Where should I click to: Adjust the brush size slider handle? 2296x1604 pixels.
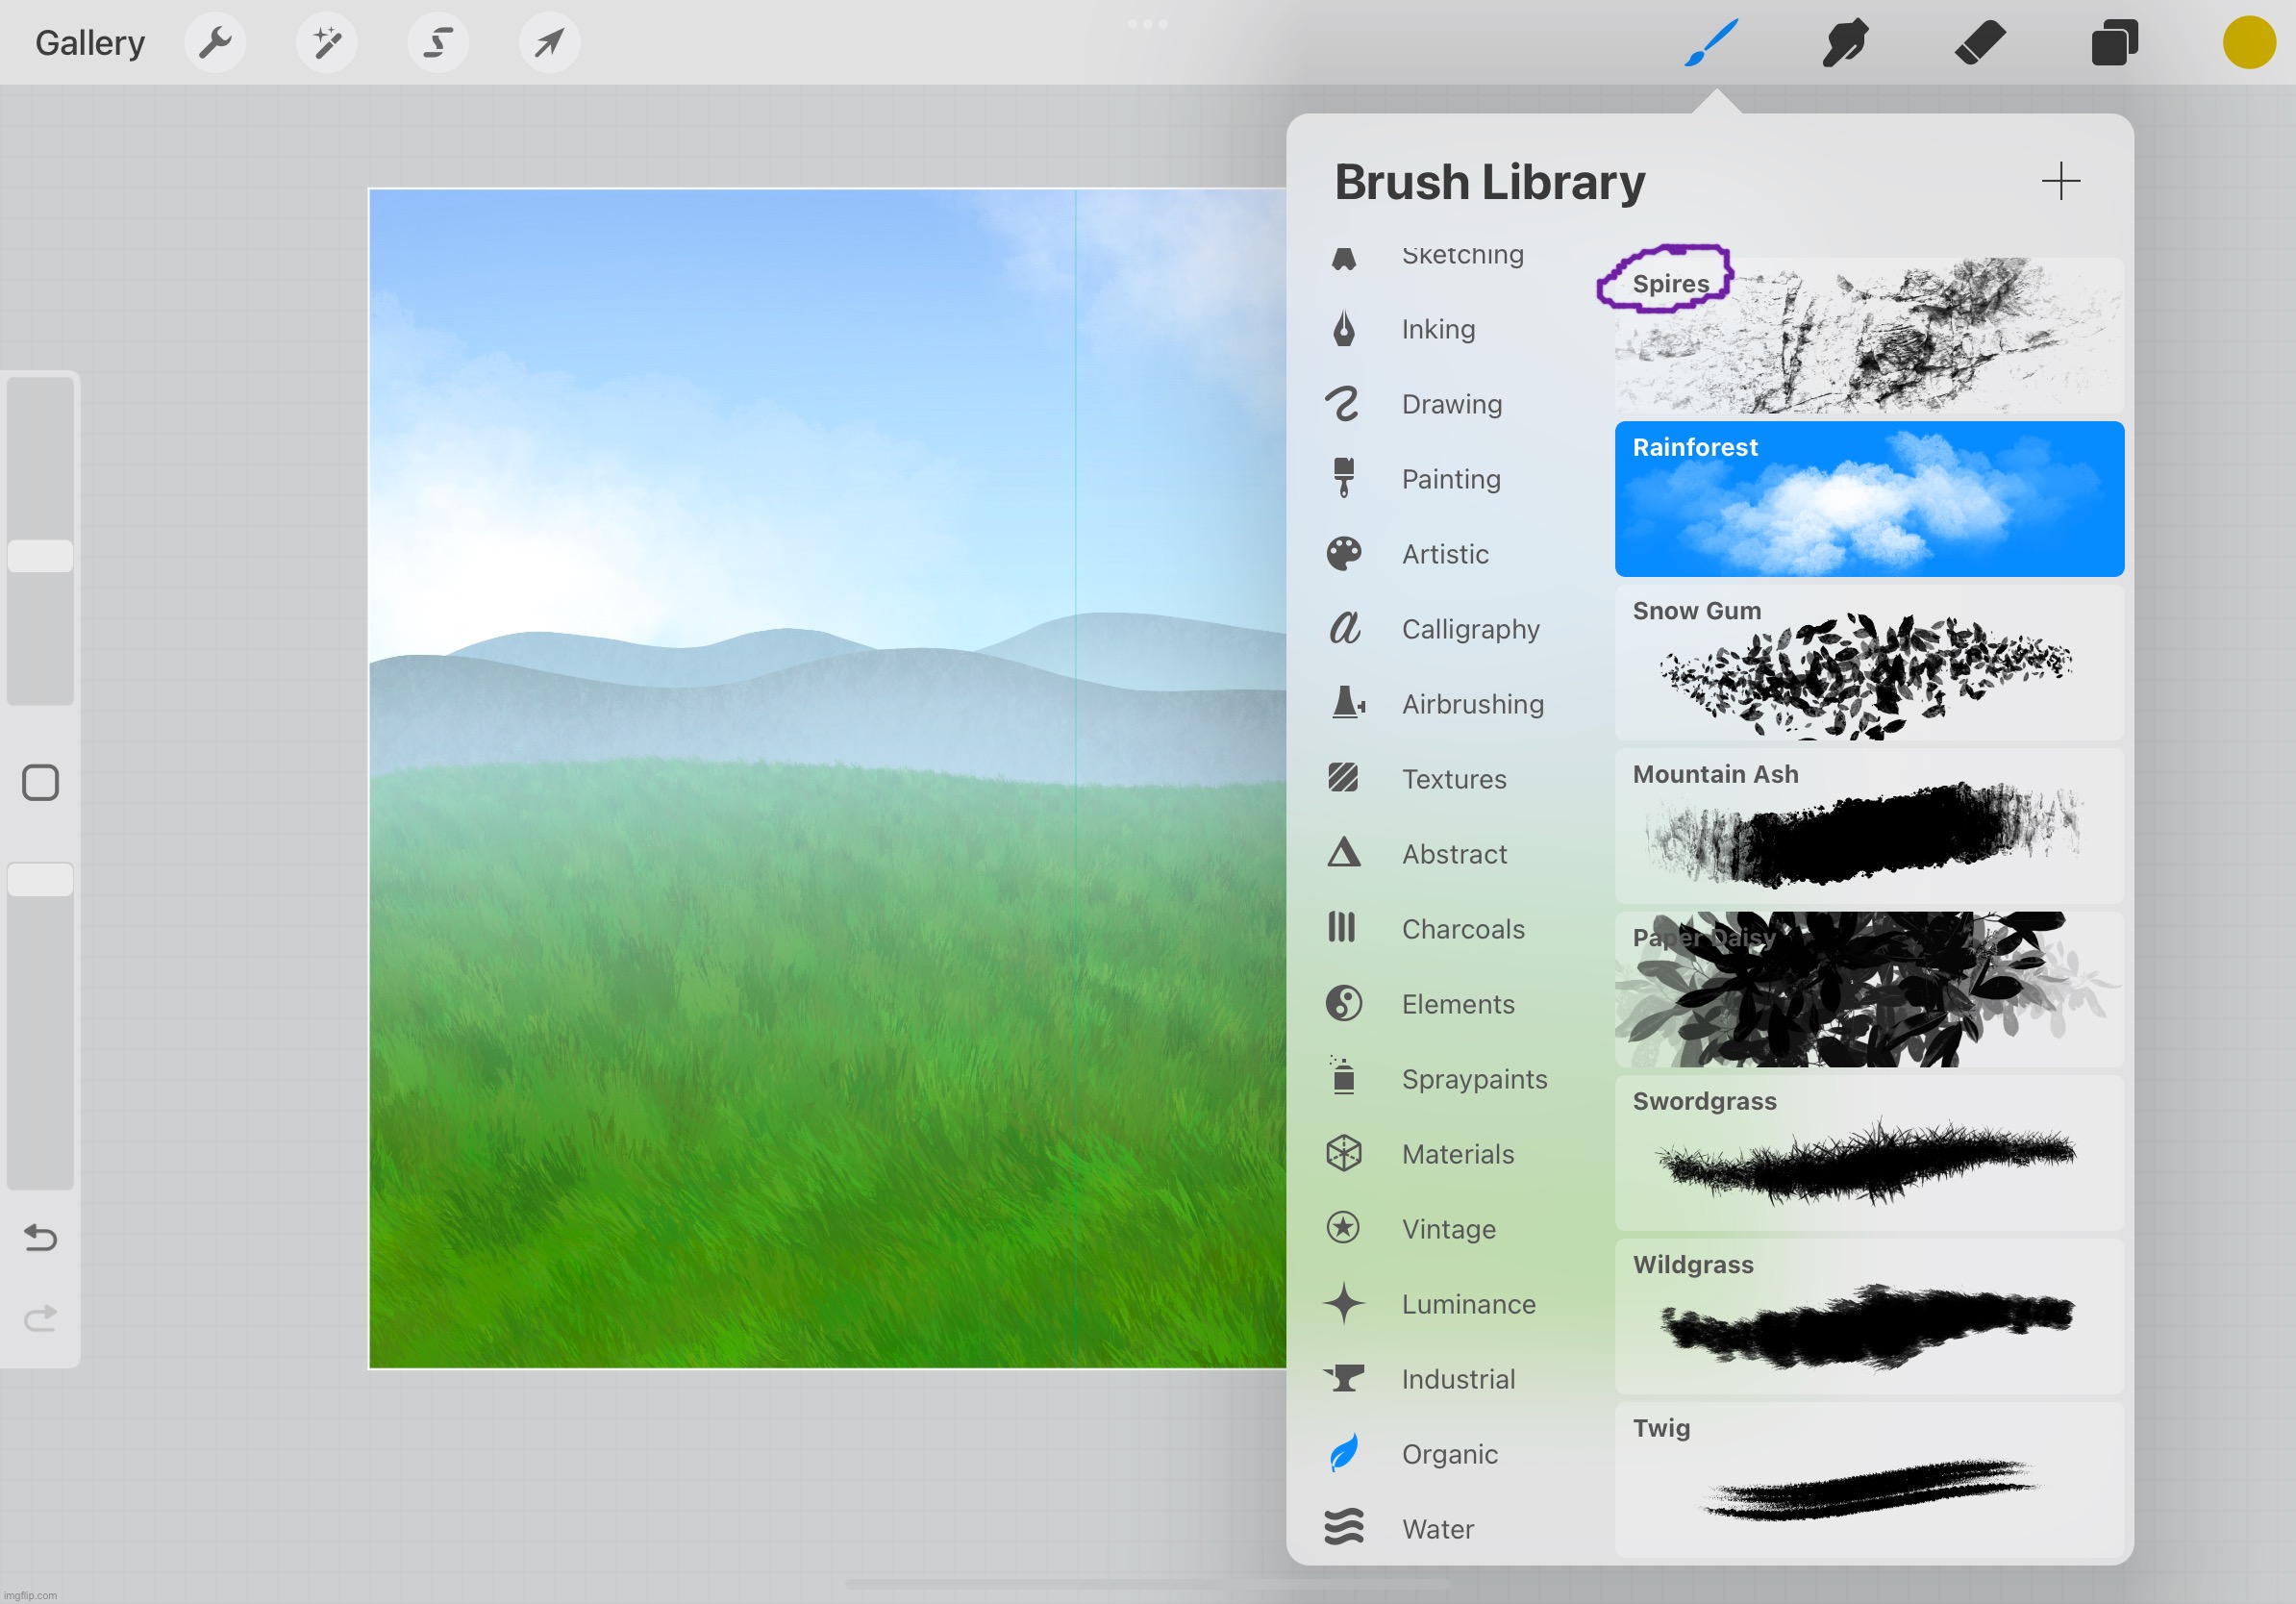[40, 556]
